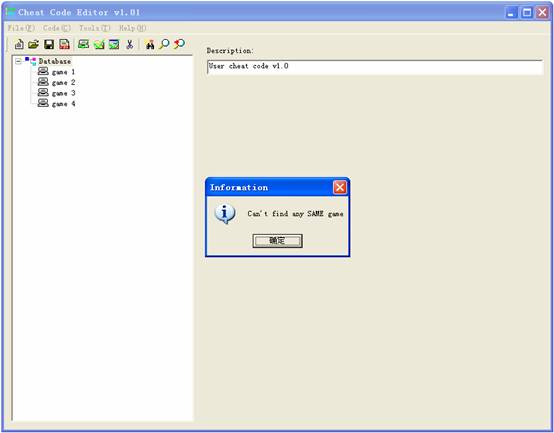Collapse the Database tree node
The image size is (554, 433).
(x=18, y=61)
